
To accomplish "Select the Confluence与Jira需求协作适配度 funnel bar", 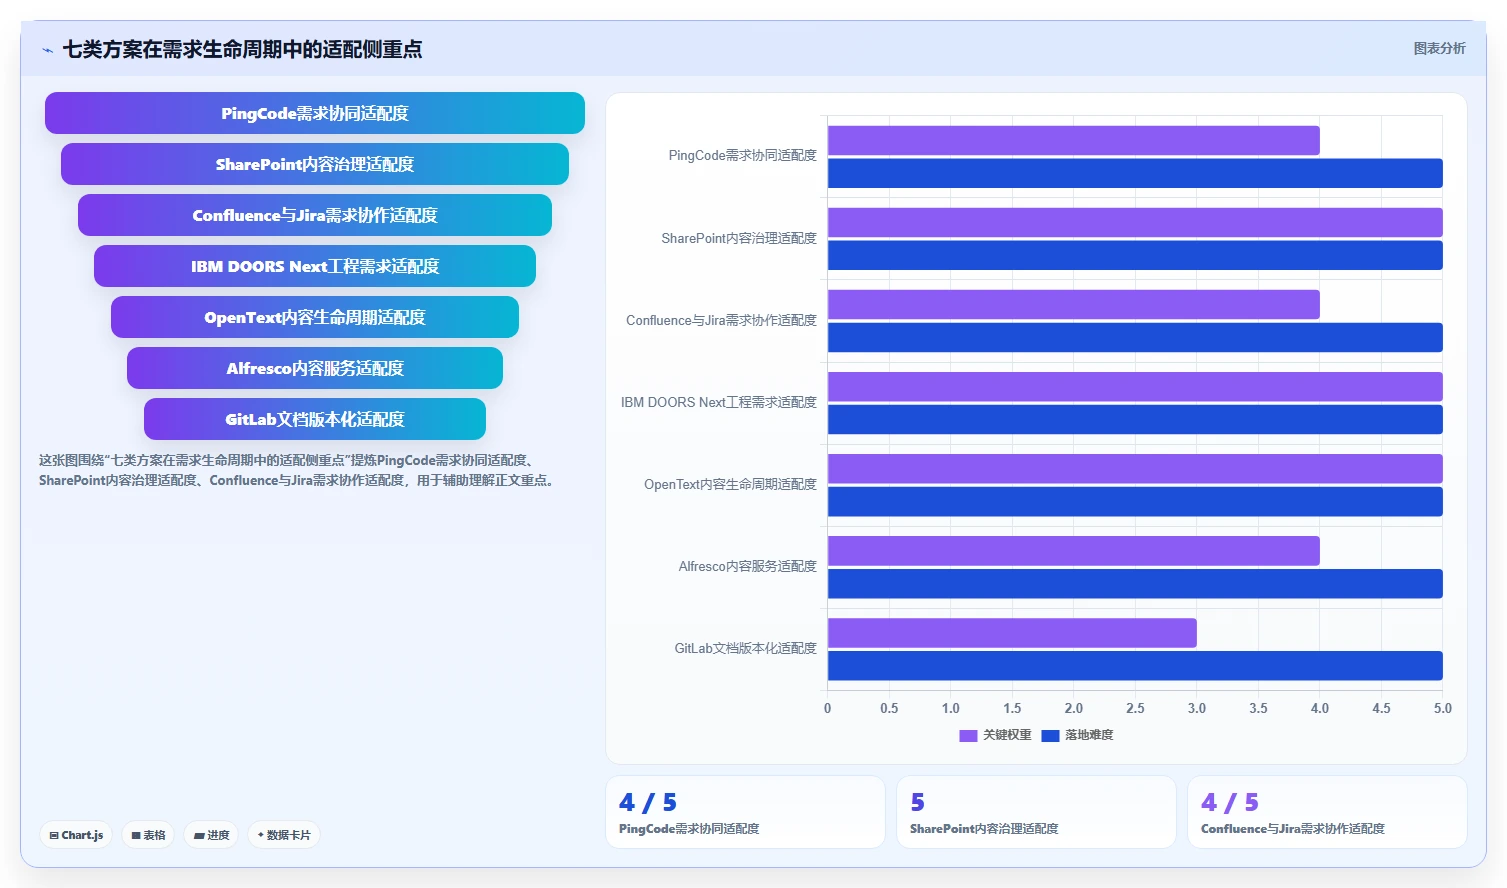I will point(315,215).
